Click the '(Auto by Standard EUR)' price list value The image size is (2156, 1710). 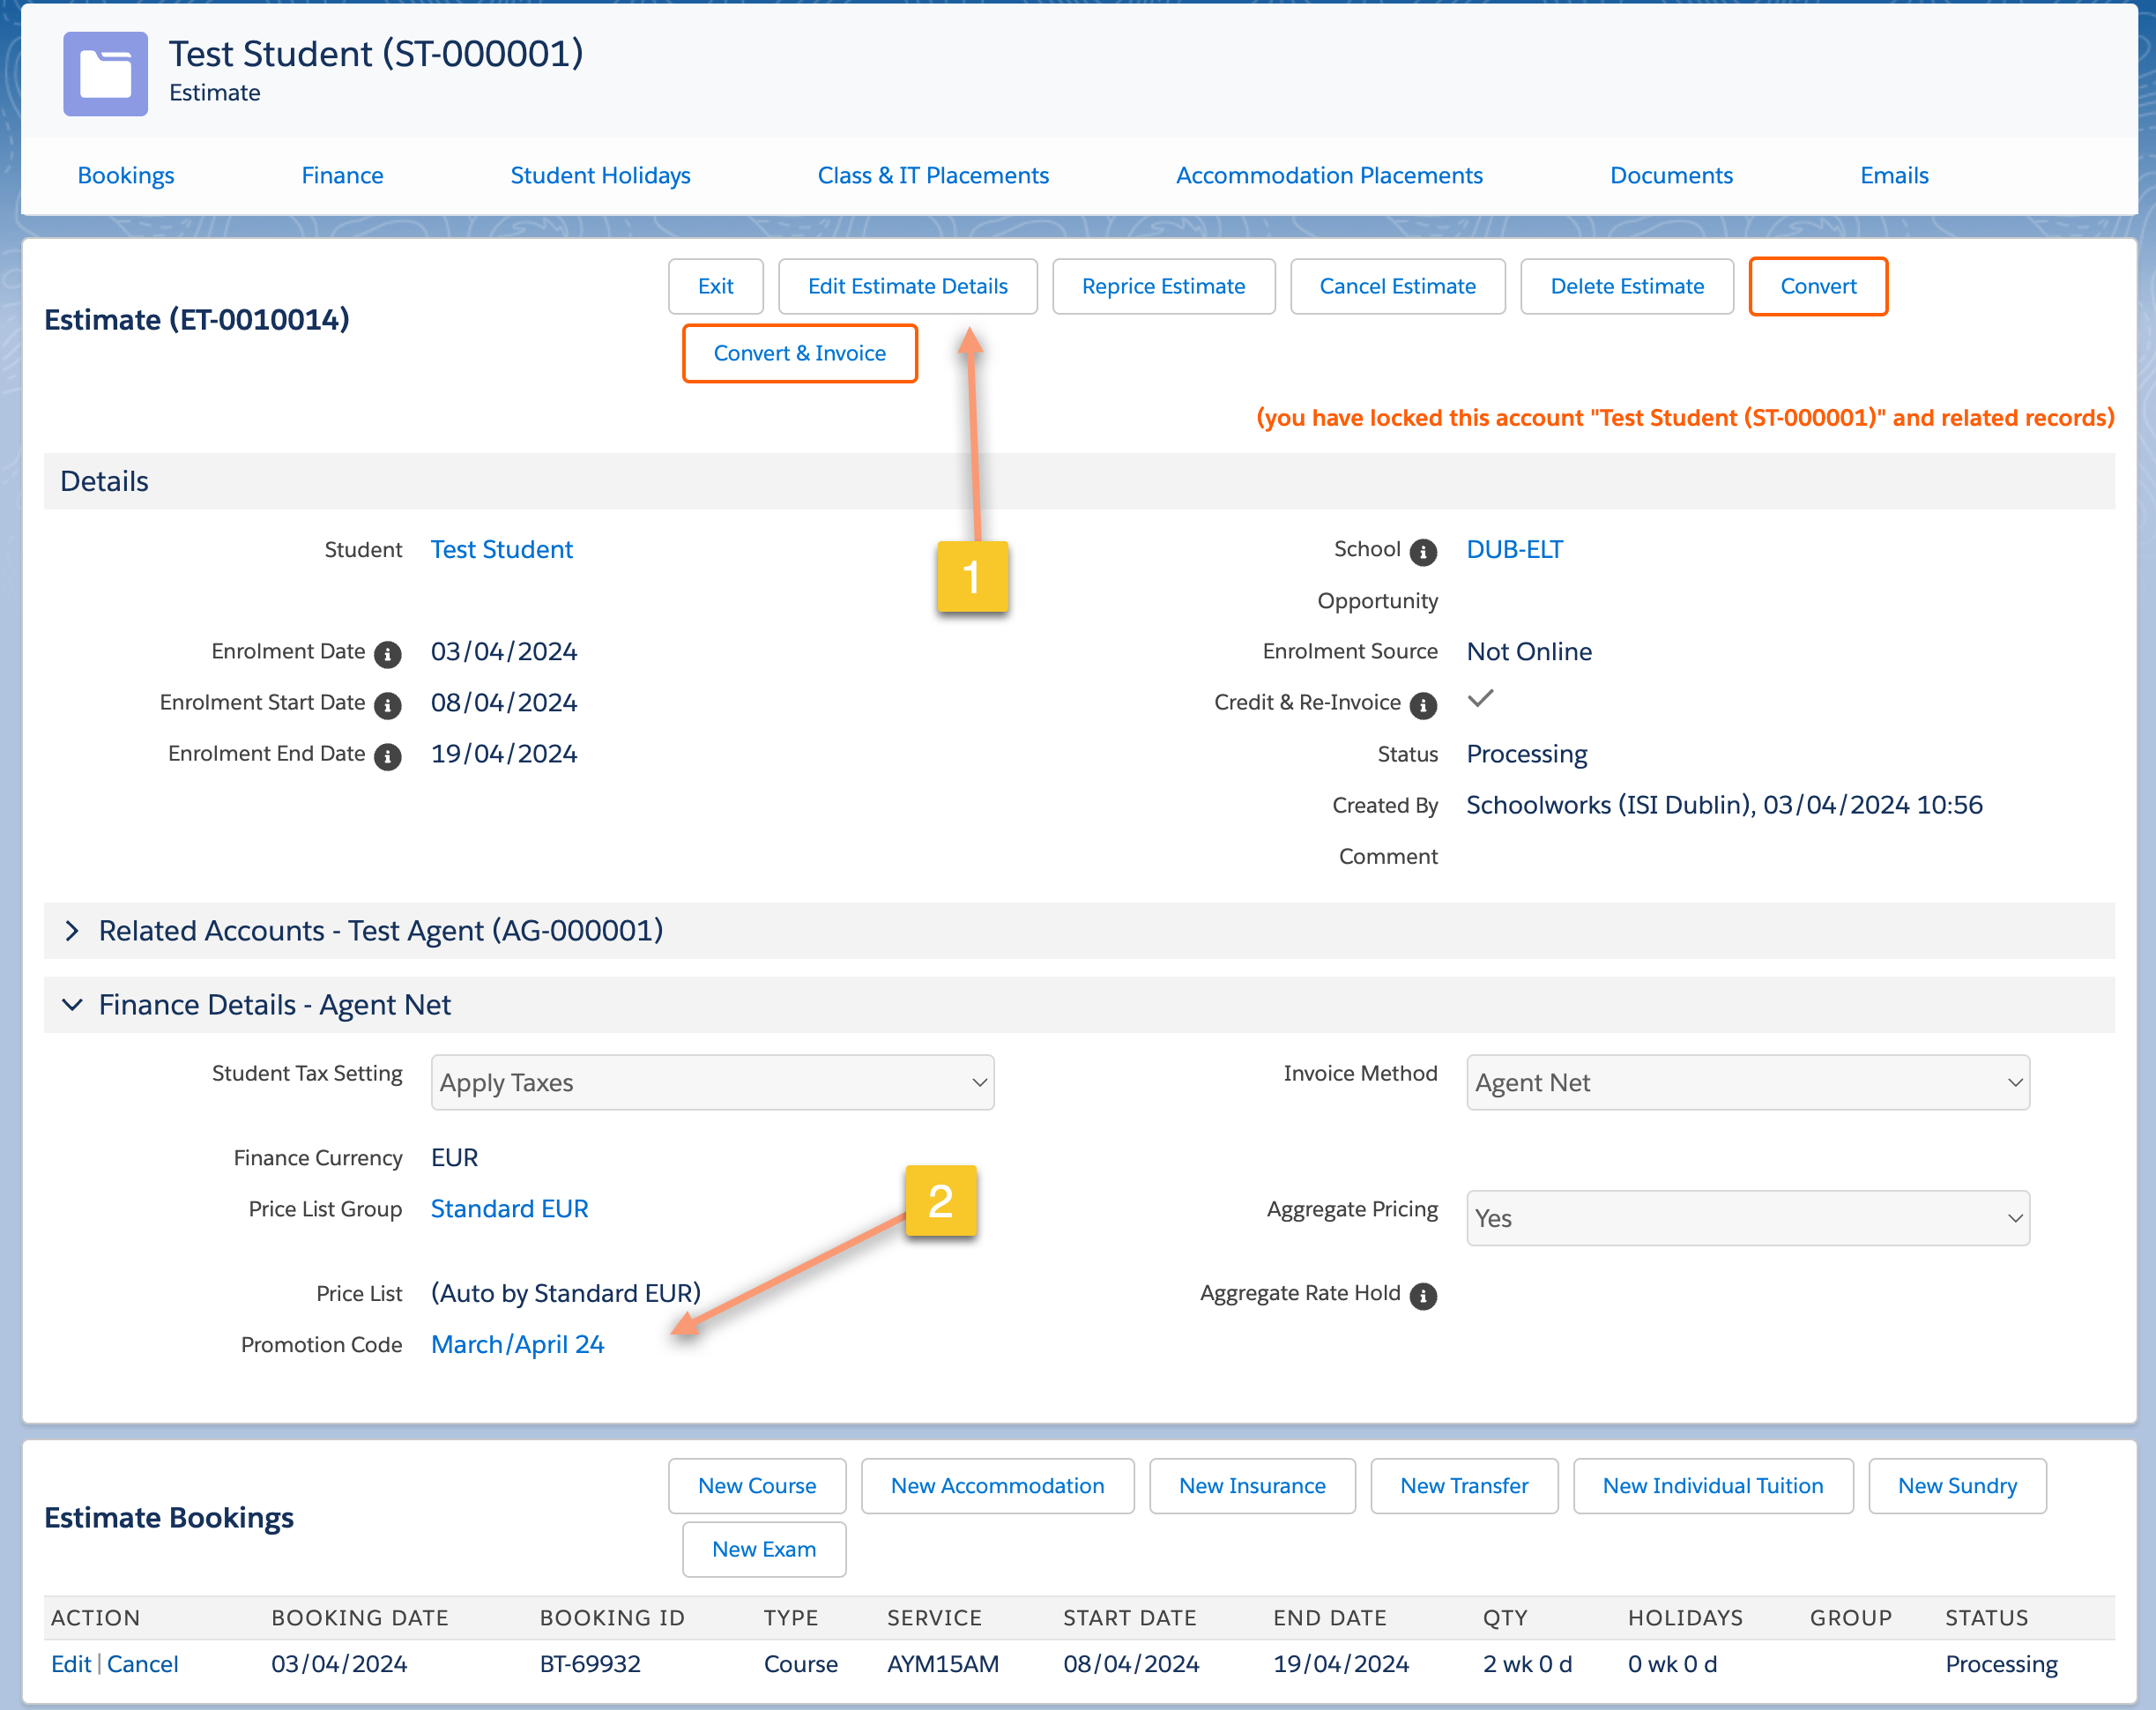click(565, 1294)
